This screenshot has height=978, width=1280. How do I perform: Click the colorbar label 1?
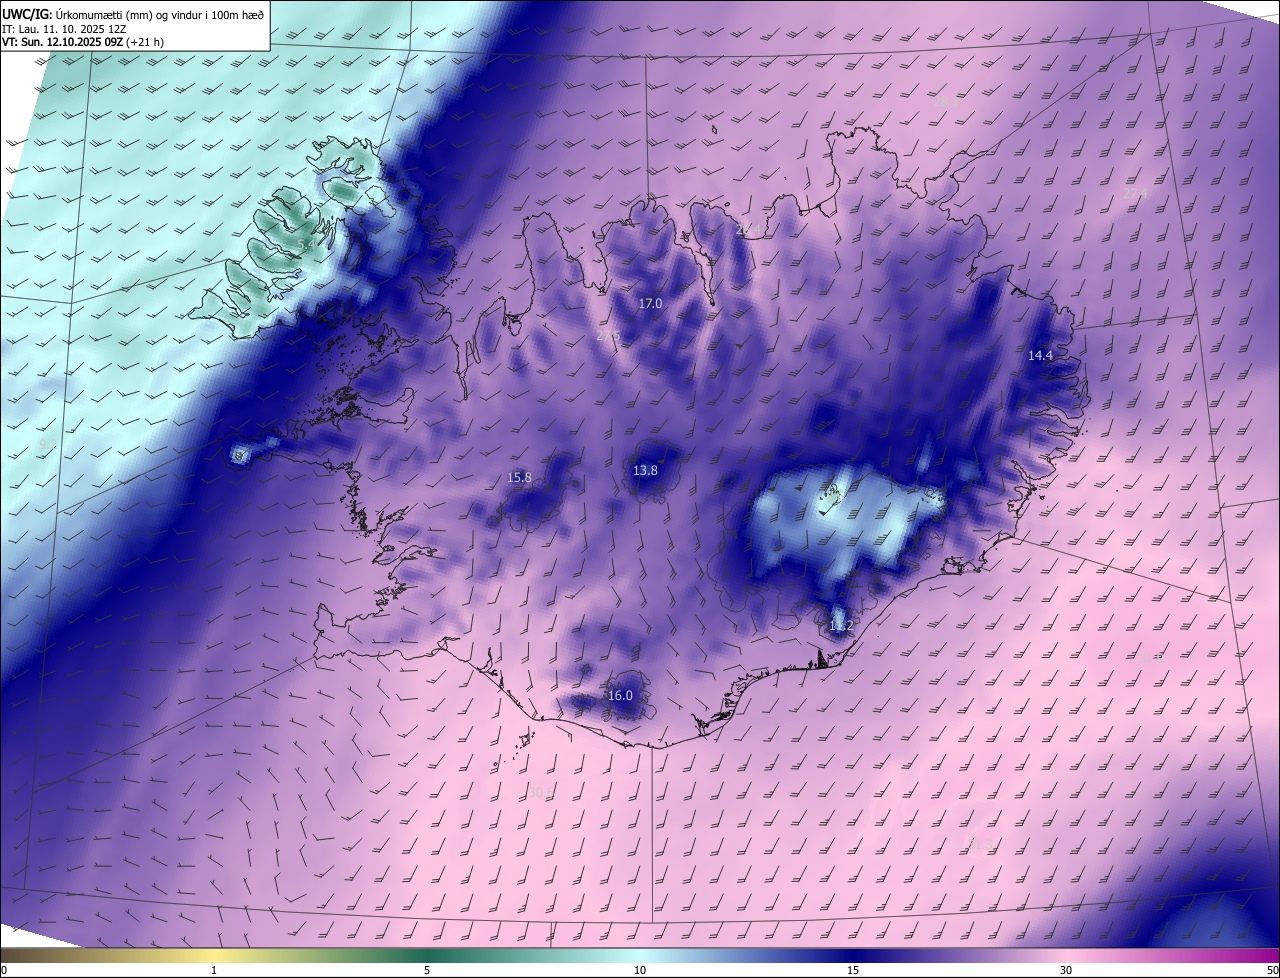tap(214, 970)
